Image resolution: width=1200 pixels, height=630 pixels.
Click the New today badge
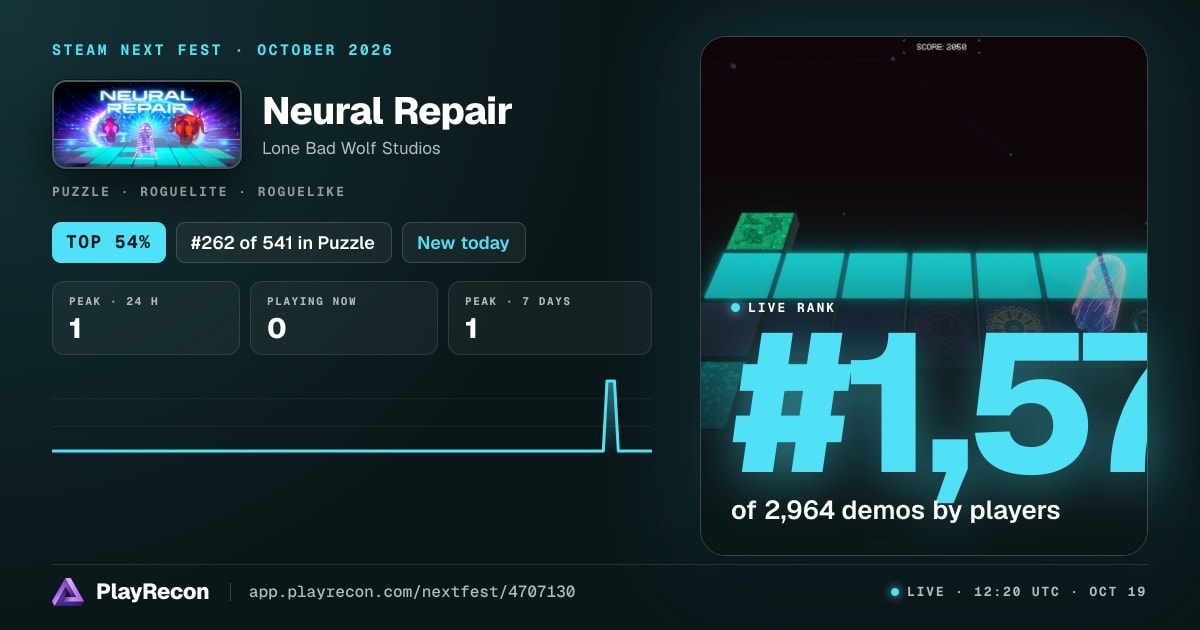(463, 242)
